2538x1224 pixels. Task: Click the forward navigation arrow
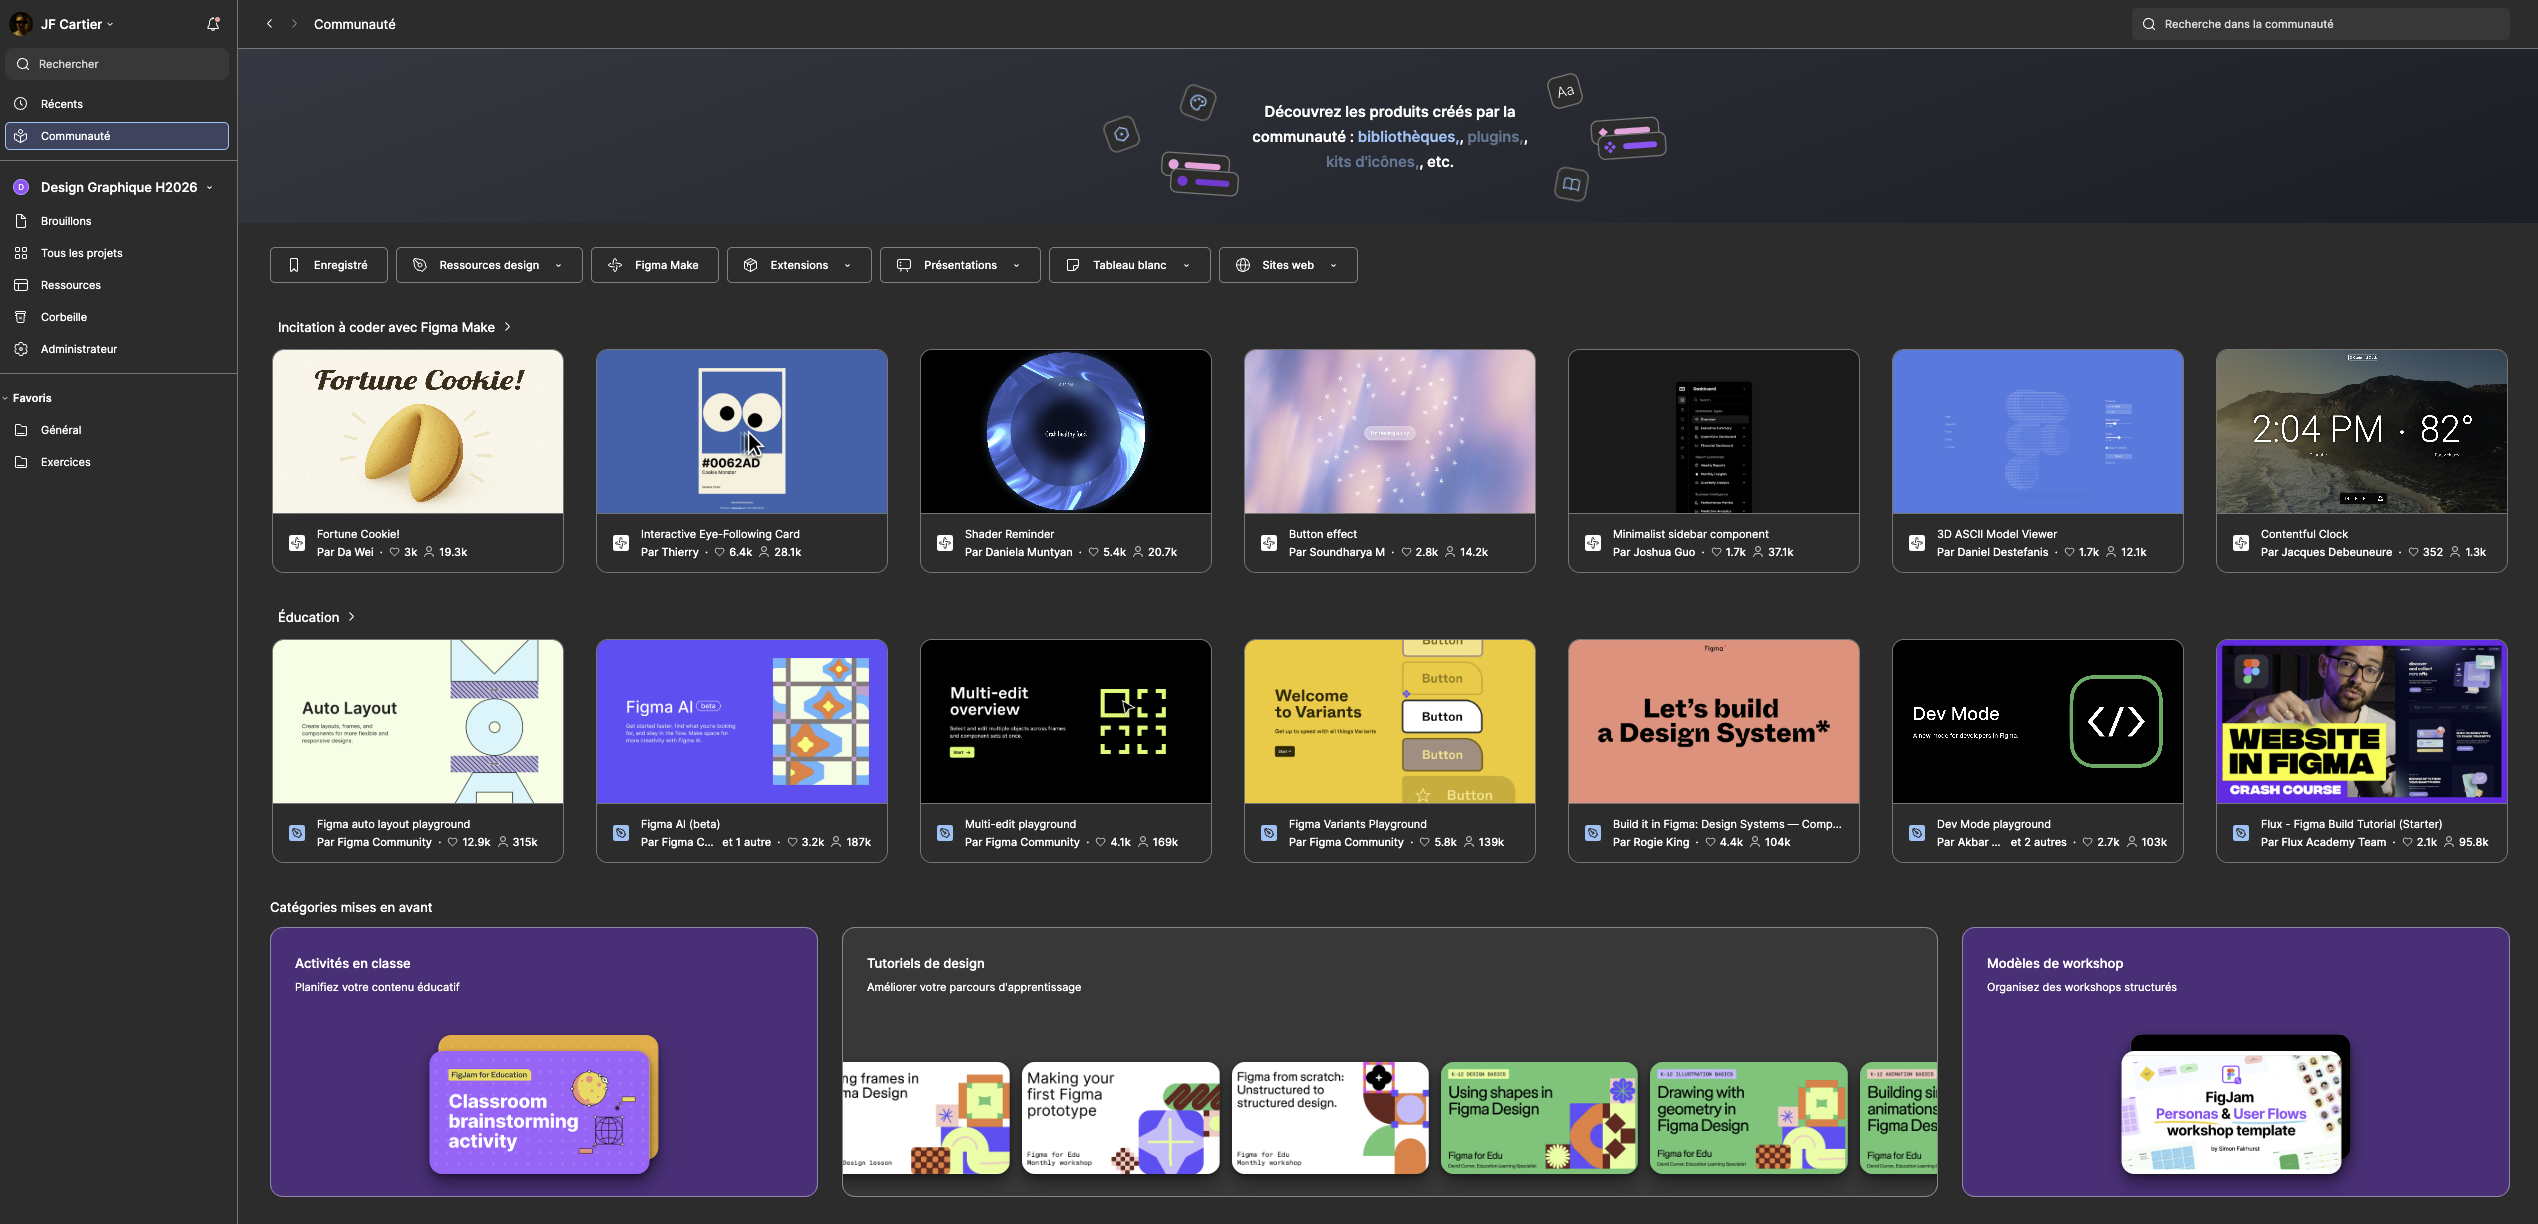[294, 24]
